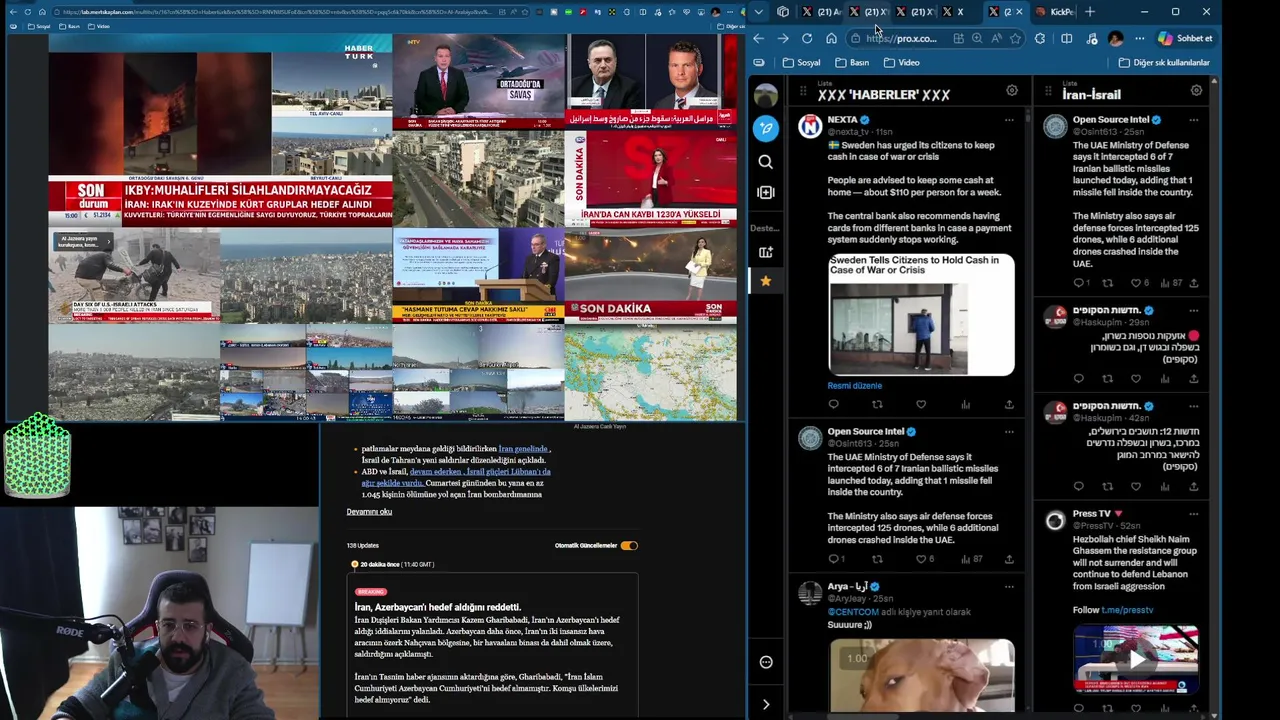Open Resmi düzenle link under NEXTA image
This screenshot has height=720, width=1280.
854,385
